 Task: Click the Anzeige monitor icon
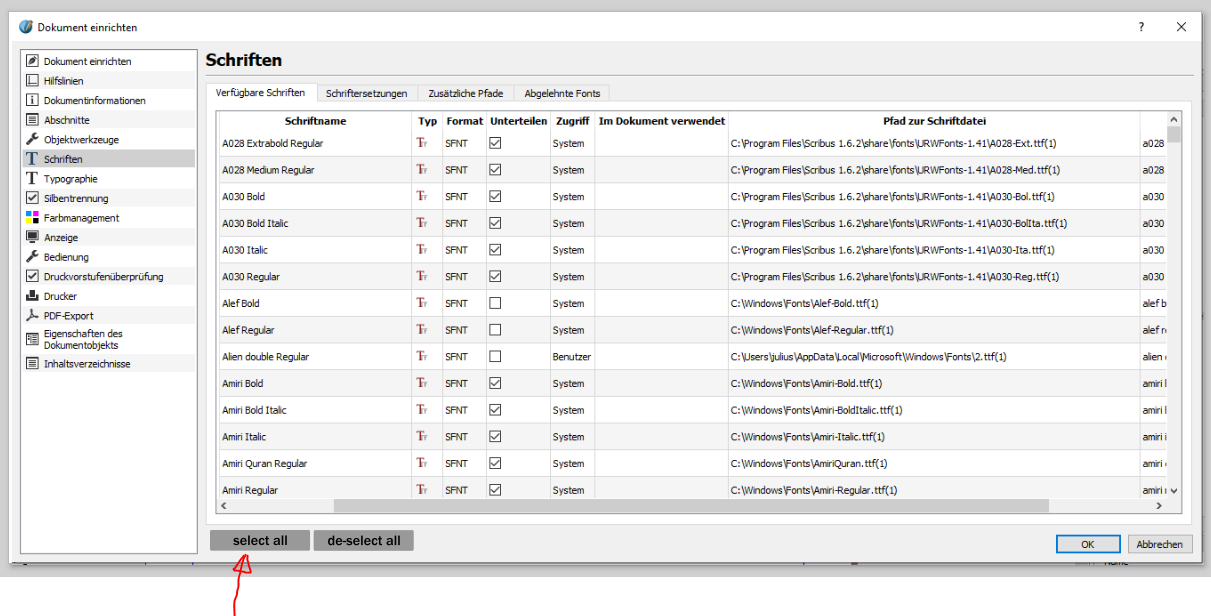(x=32, y=237)
